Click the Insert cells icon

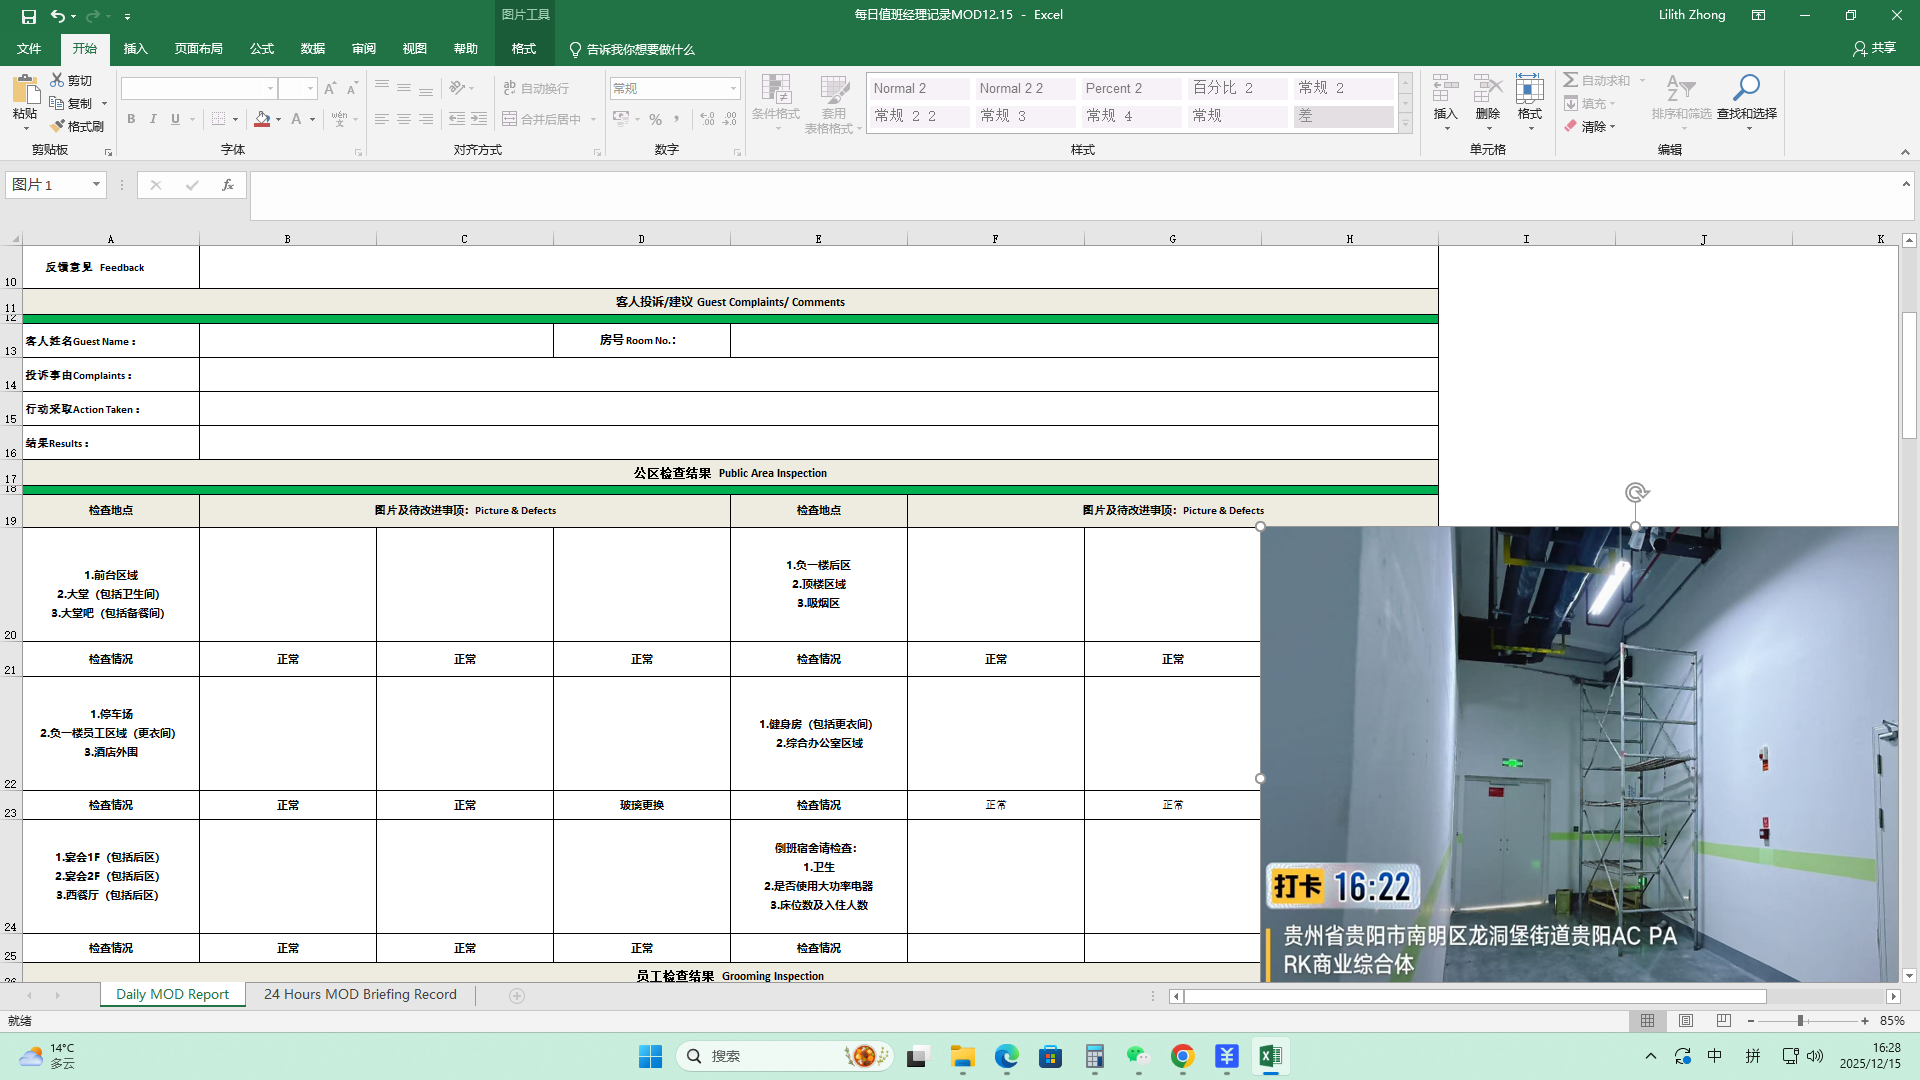coord(1445,89)
